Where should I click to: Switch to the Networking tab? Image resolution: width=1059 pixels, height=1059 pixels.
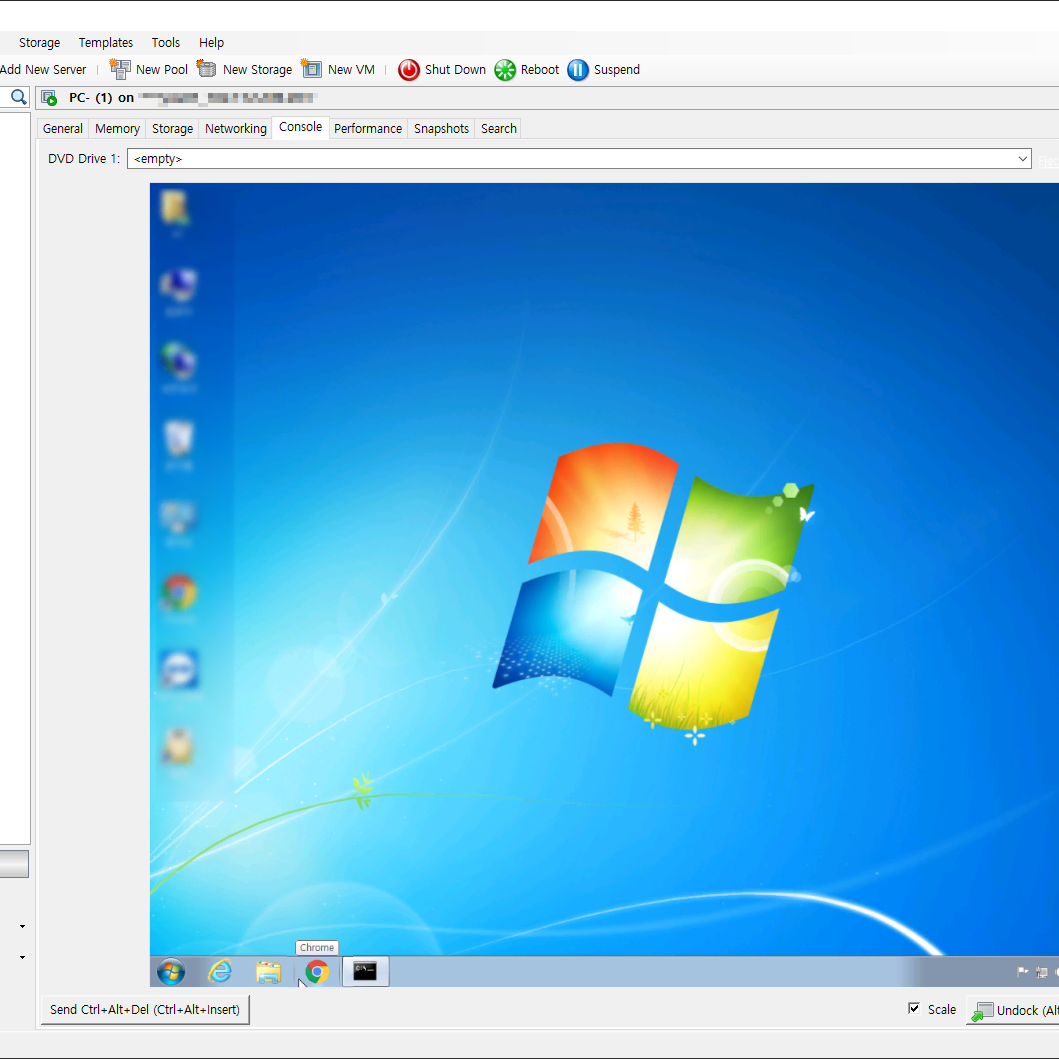tap(236, 128)
